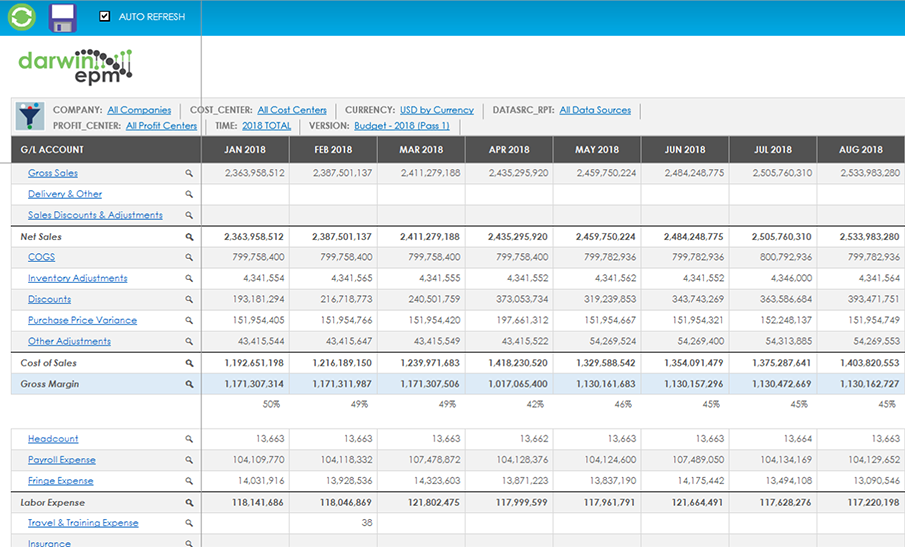The image size is (905, 550).
Task: Open the Budget - 2018 (Pass 1) version link
Action: point(402,125)
